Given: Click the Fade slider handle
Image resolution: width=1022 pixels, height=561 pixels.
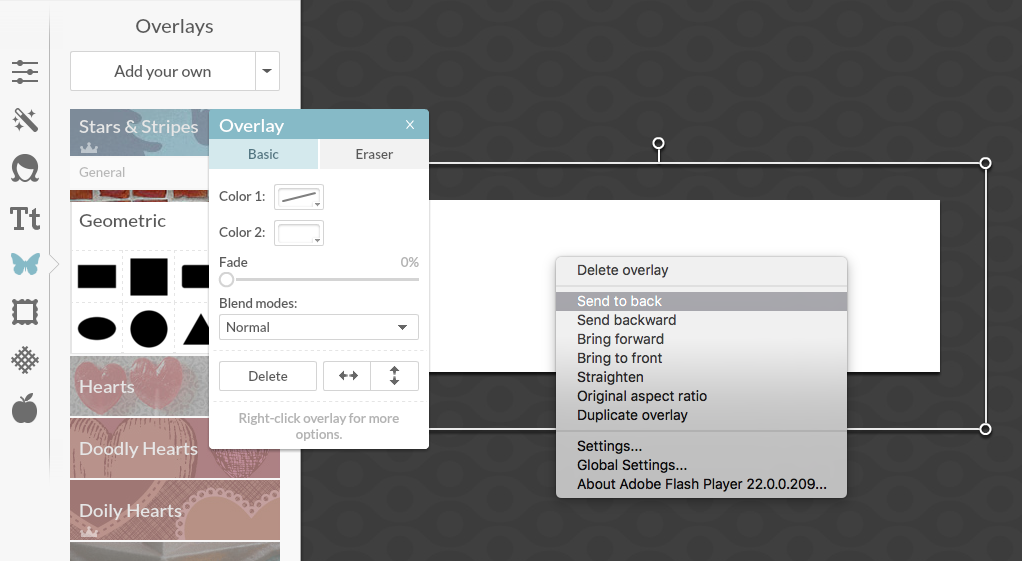Looking at the screenshot, I should pyautogui.click(x=227, y=280).
